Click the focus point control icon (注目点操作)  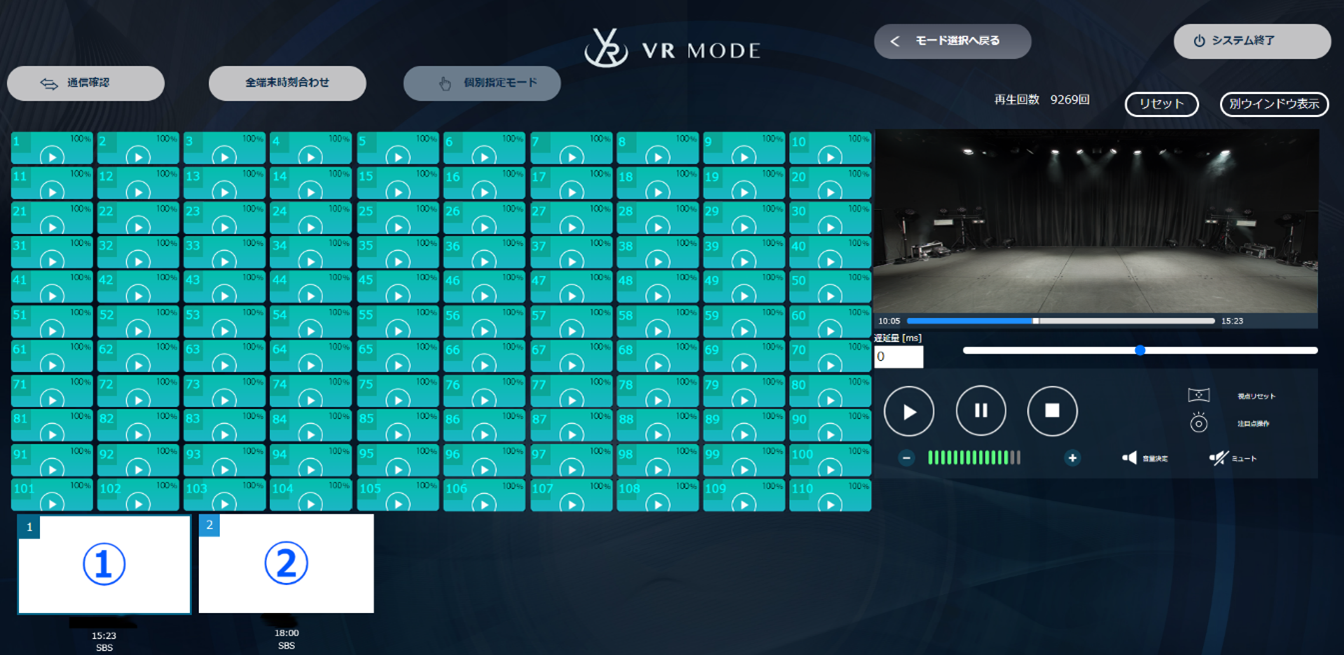pos(1199,424)
